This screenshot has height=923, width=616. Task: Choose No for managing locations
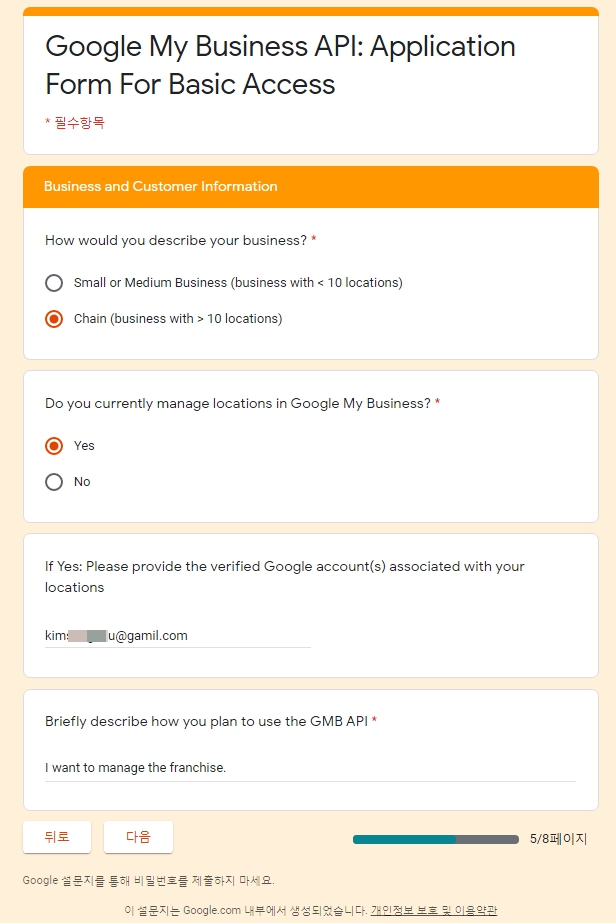pyautogui.click(x=54, y=482)
